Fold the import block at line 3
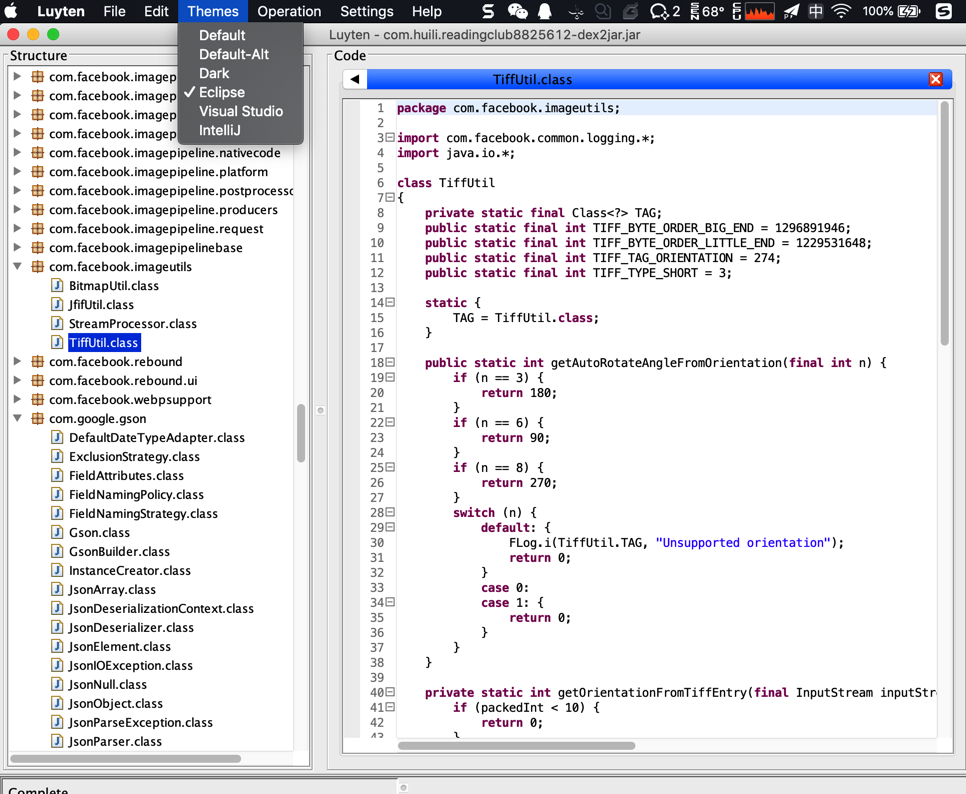The height and width of the screenshot is (794, 966). [x=390, y=137]
